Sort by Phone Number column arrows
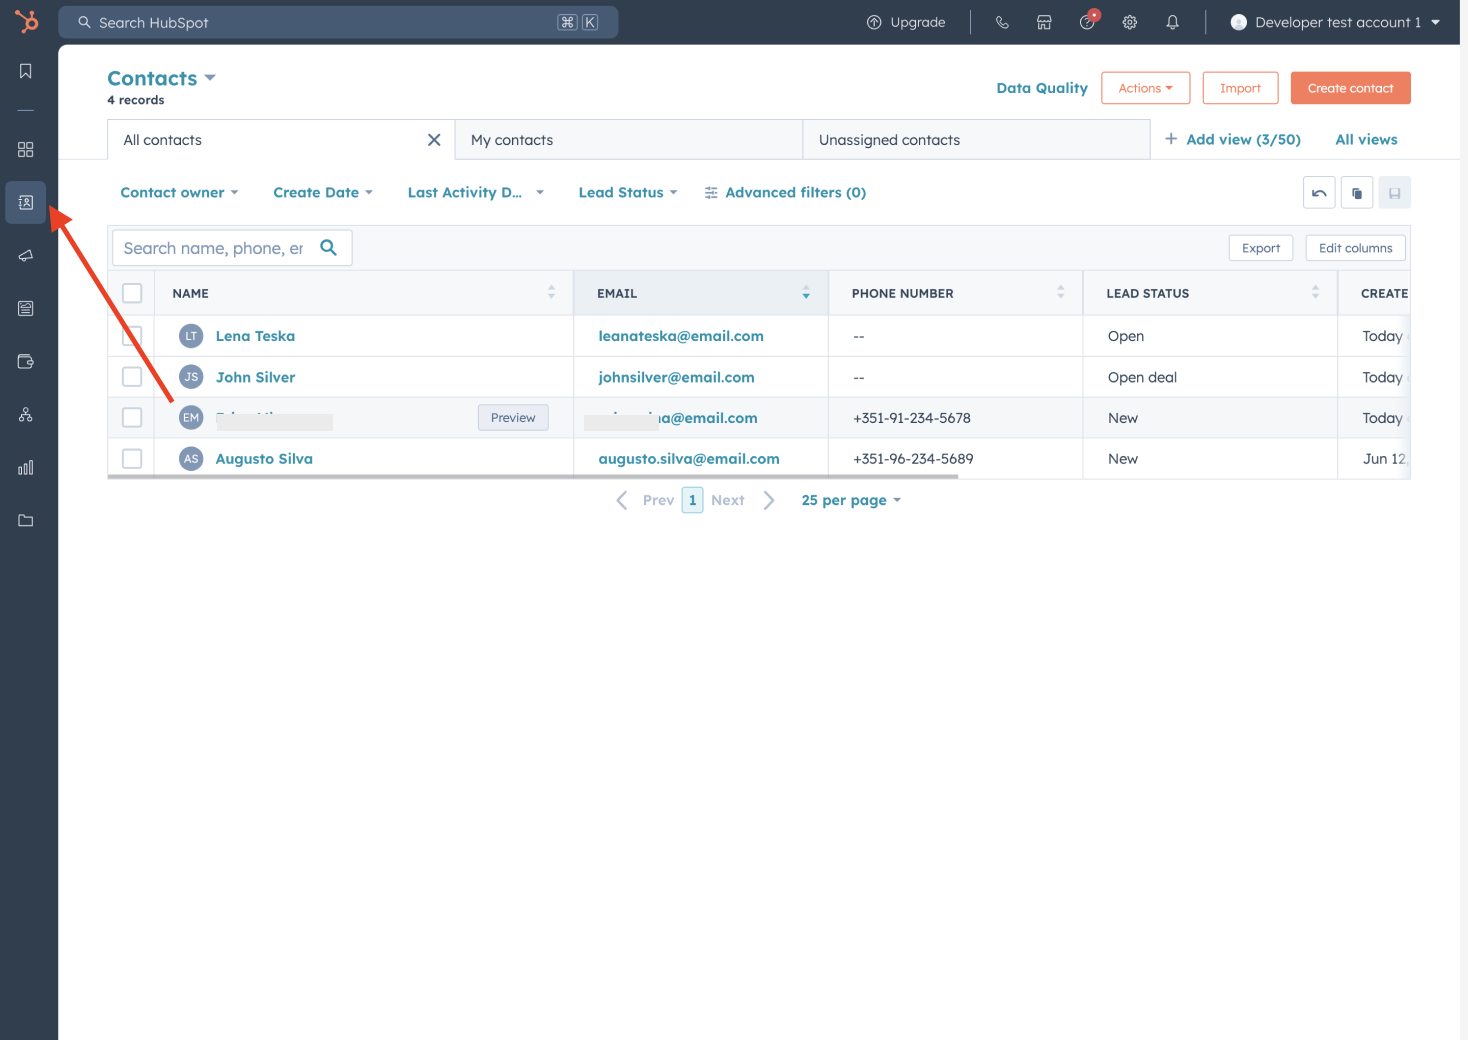This screenshot has height=1040, width=1468. click(1060, 292)
